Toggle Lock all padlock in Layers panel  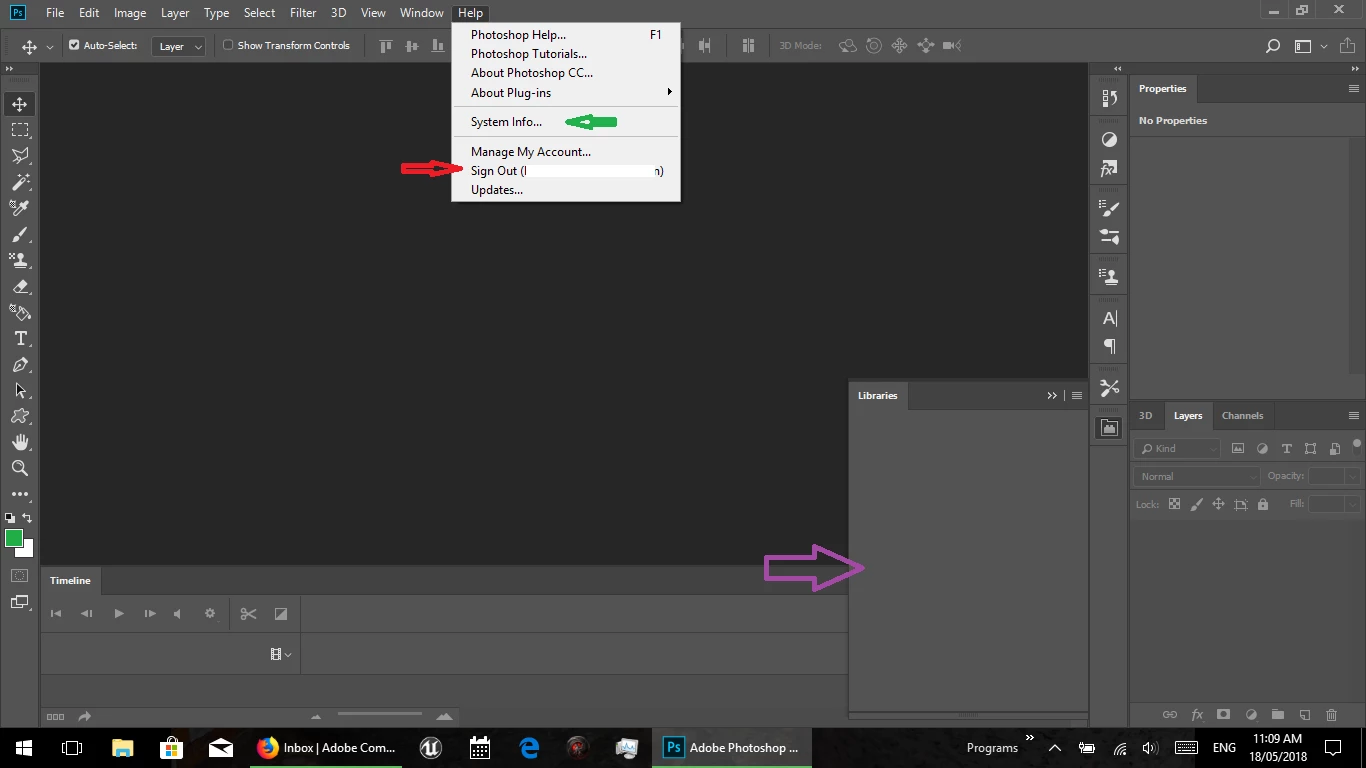click(1263, 505)
